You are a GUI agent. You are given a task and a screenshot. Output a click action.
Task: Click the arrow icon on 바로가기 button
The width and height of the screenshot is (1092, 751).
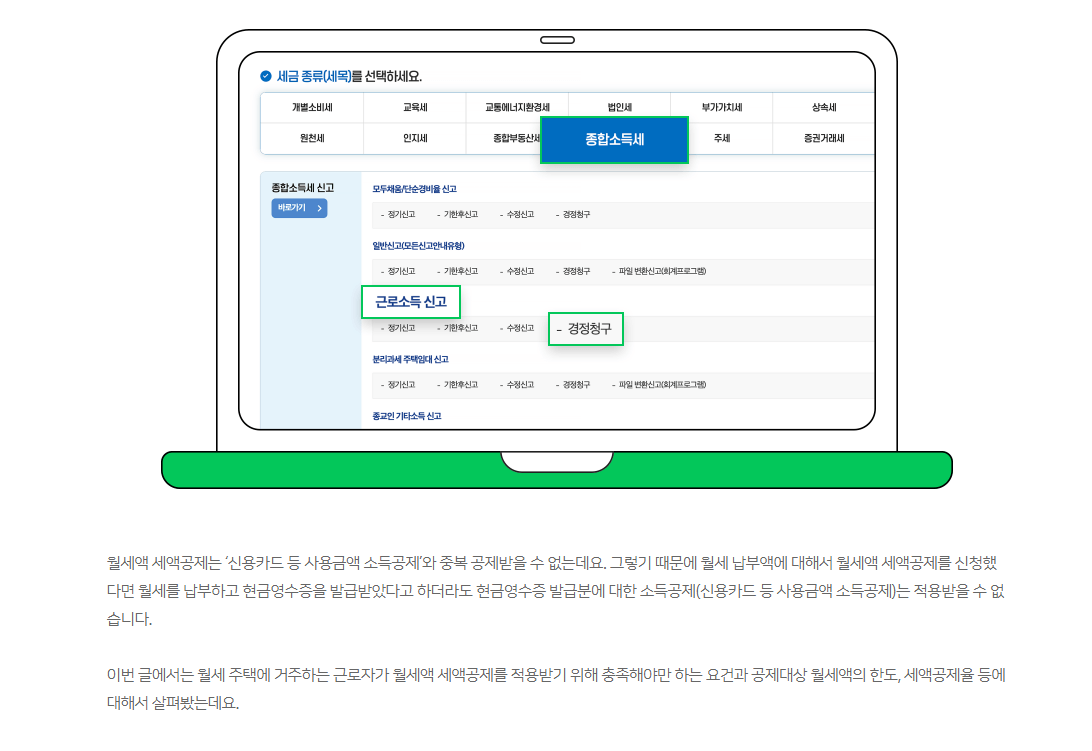(318, 208)
